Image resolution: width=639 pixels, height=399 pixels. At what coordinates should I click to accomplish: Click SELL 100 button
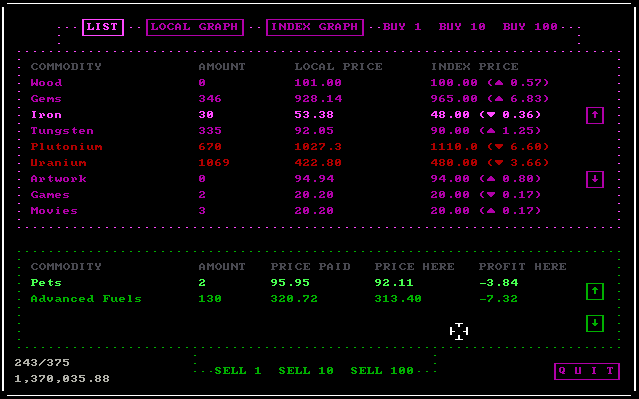click(382, 371)
